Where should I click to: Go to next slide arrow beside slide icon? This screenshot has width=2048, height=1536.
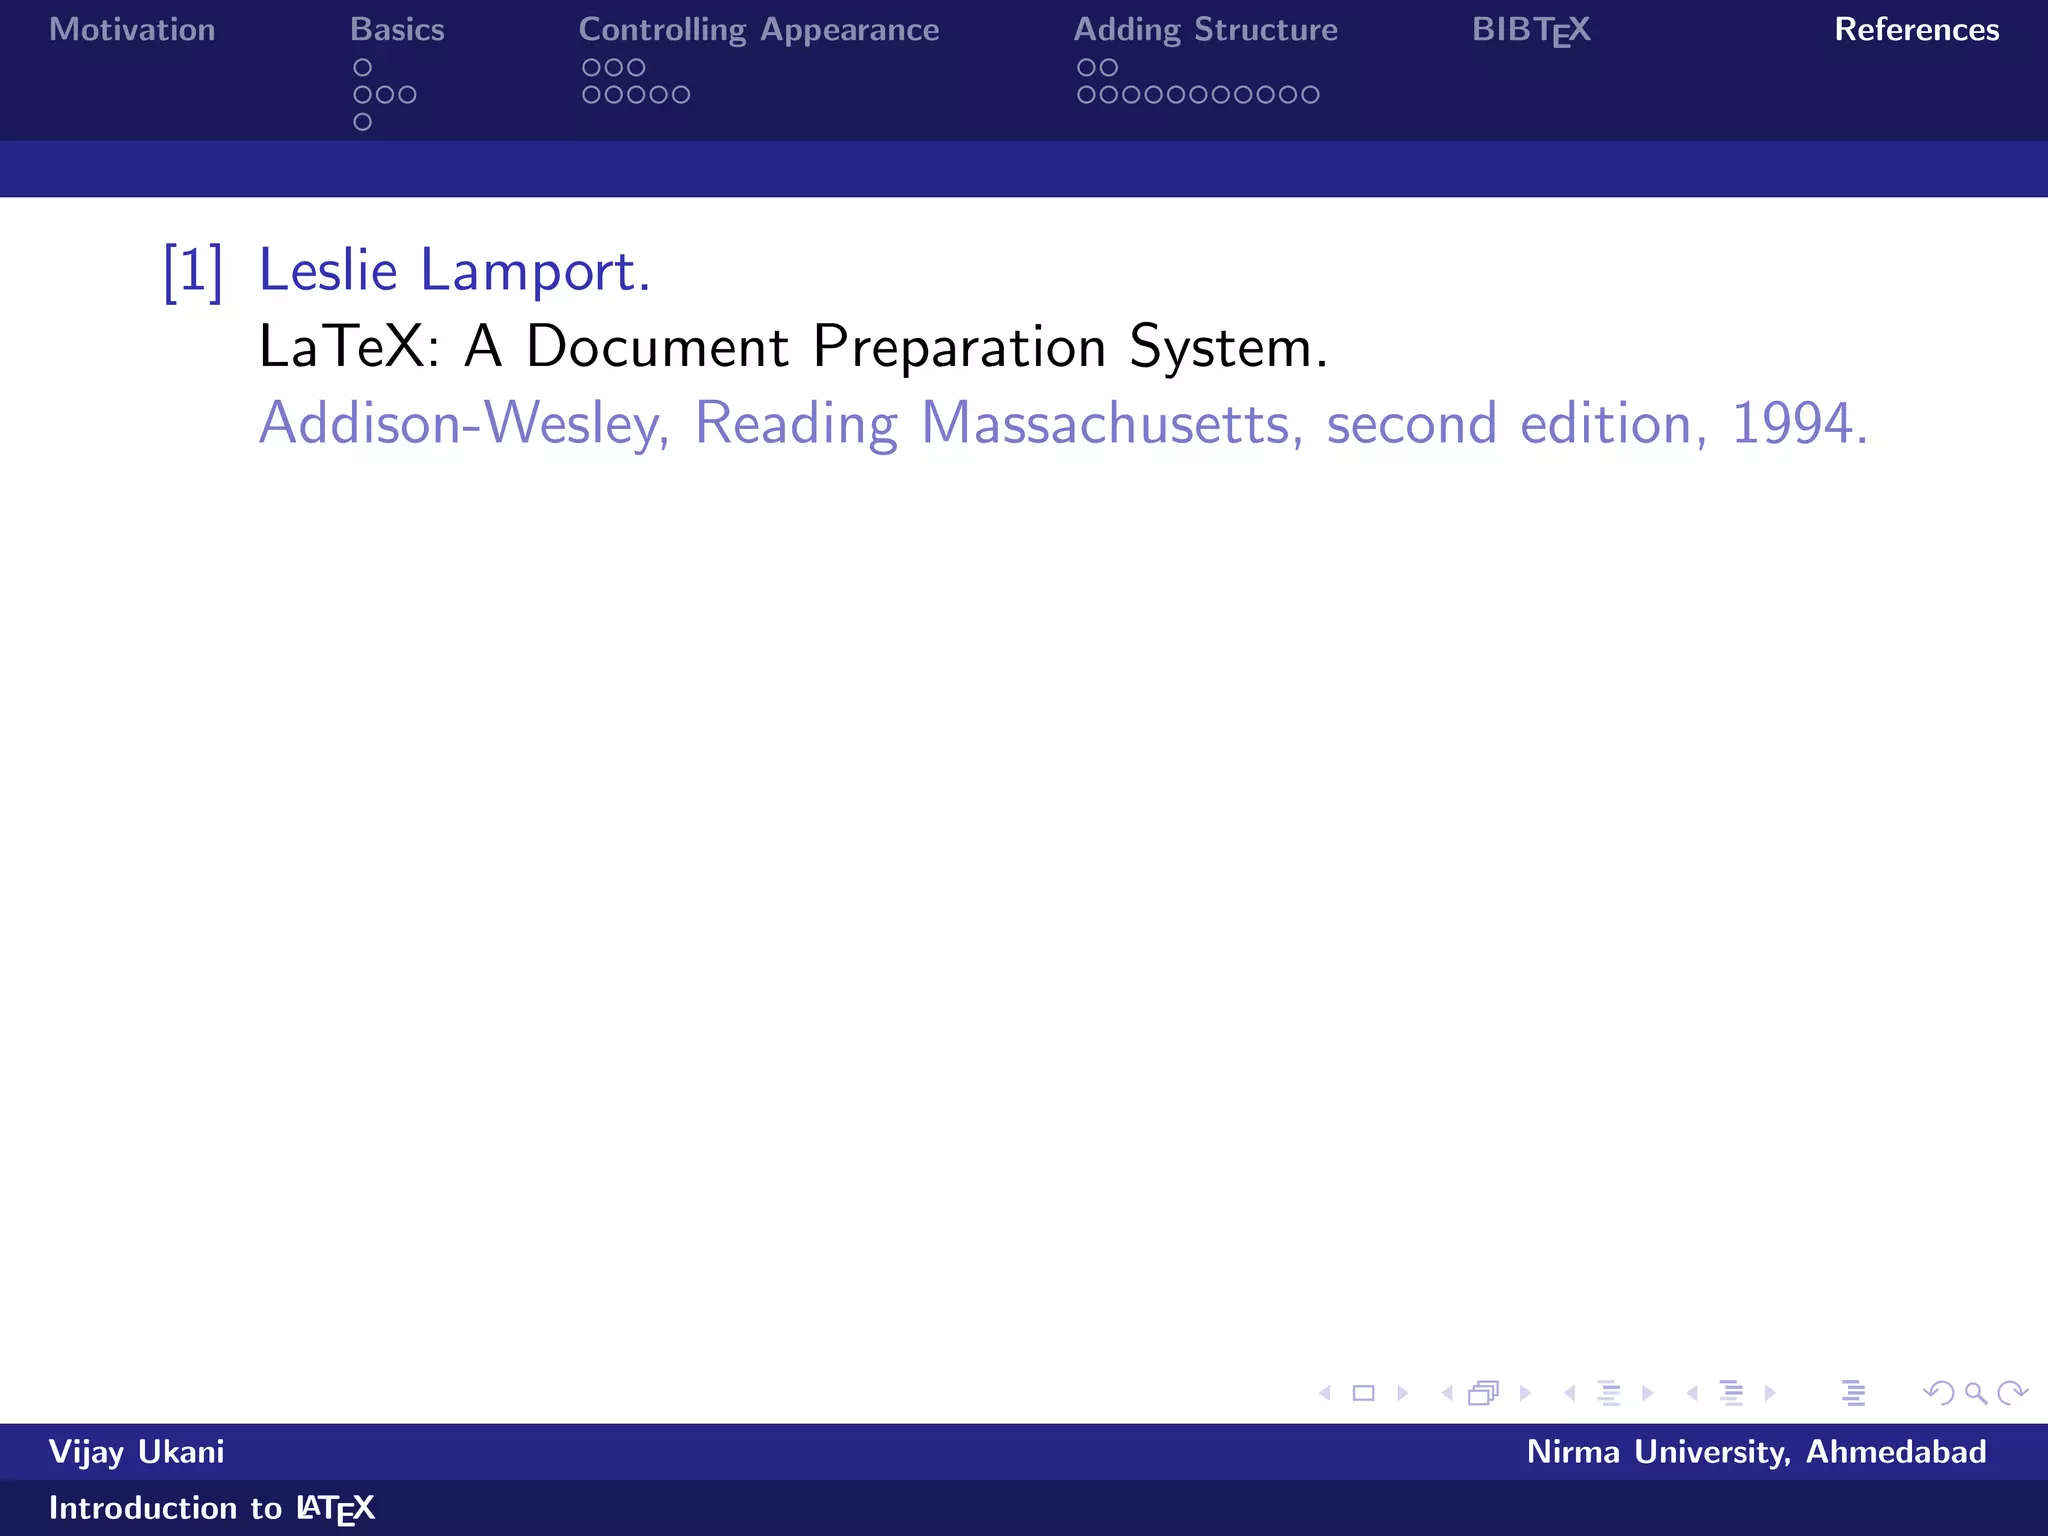click(x=1402, y=1393)
